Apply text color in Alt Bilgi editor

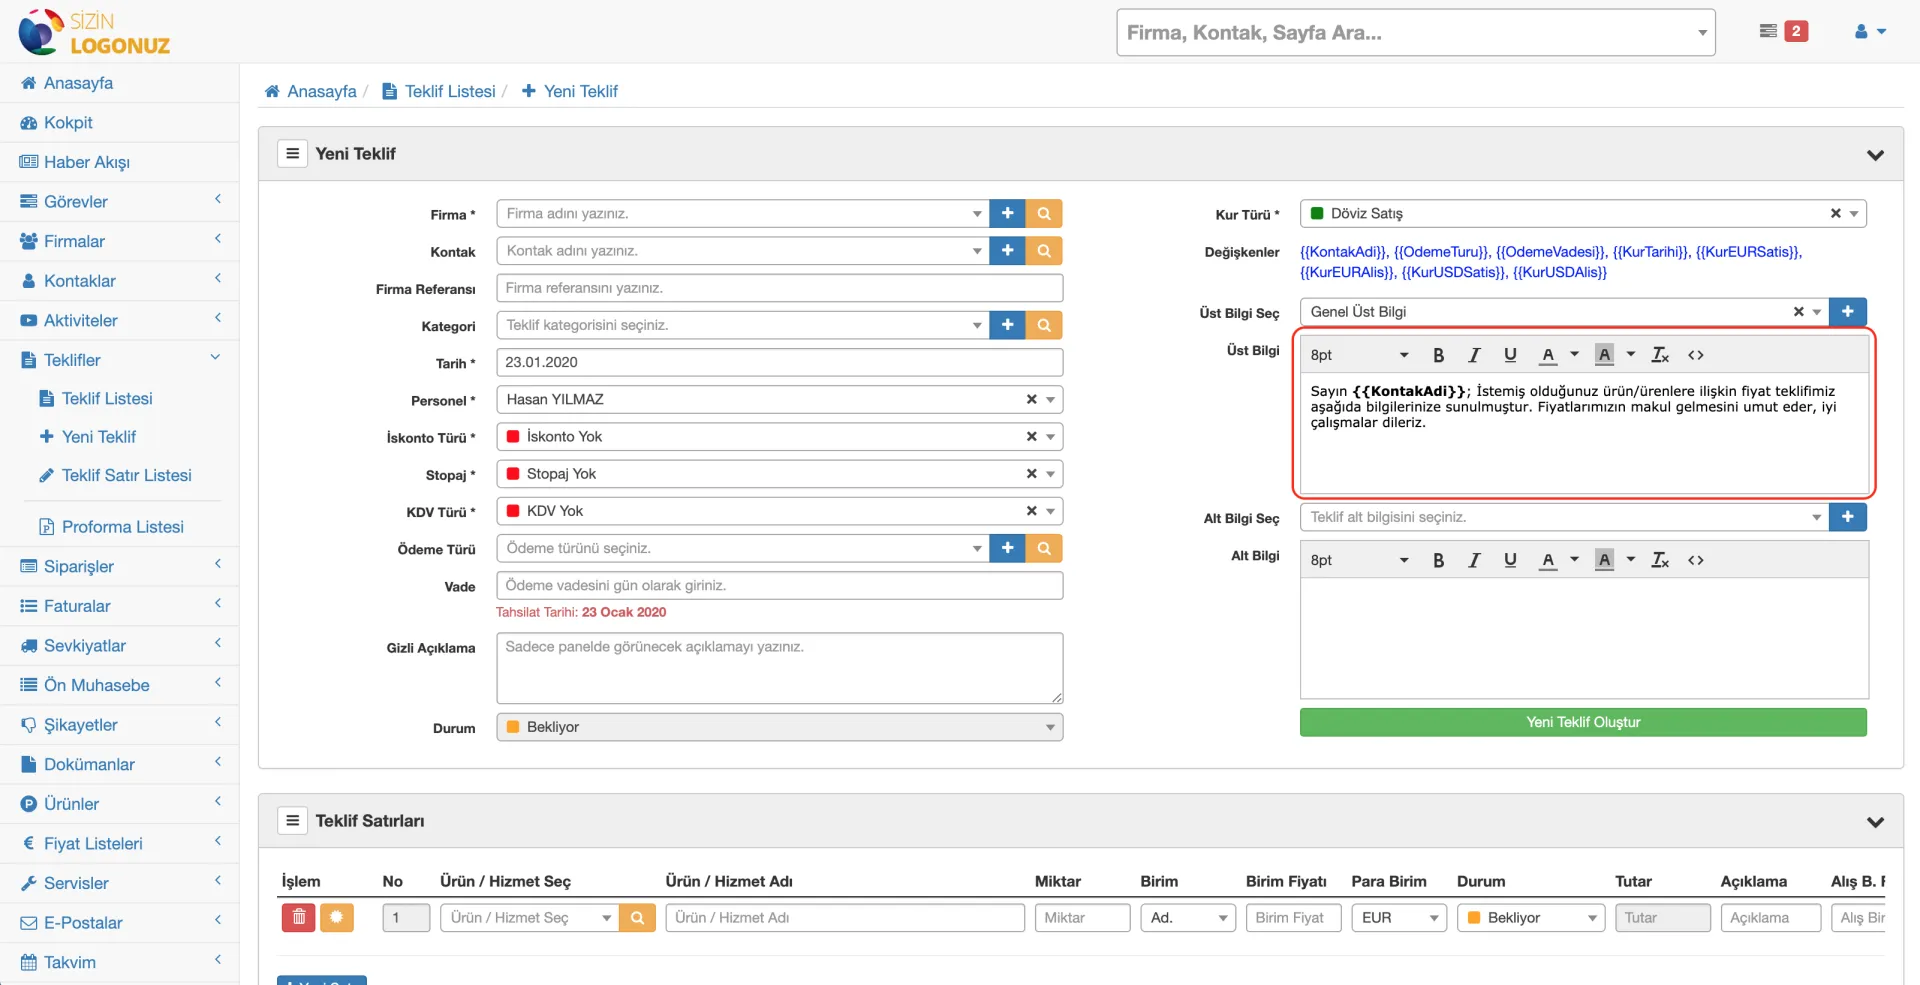coord(1548,560)
